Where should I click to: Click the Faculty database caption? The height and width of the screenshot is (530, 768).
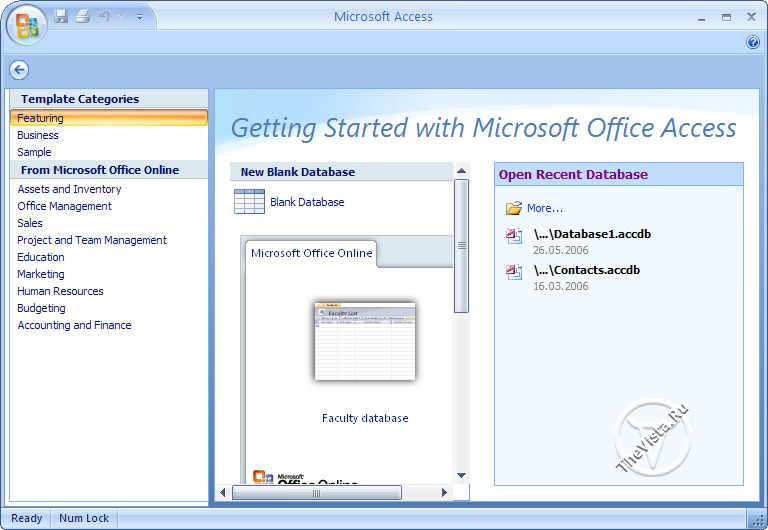(x=365, y=418)
